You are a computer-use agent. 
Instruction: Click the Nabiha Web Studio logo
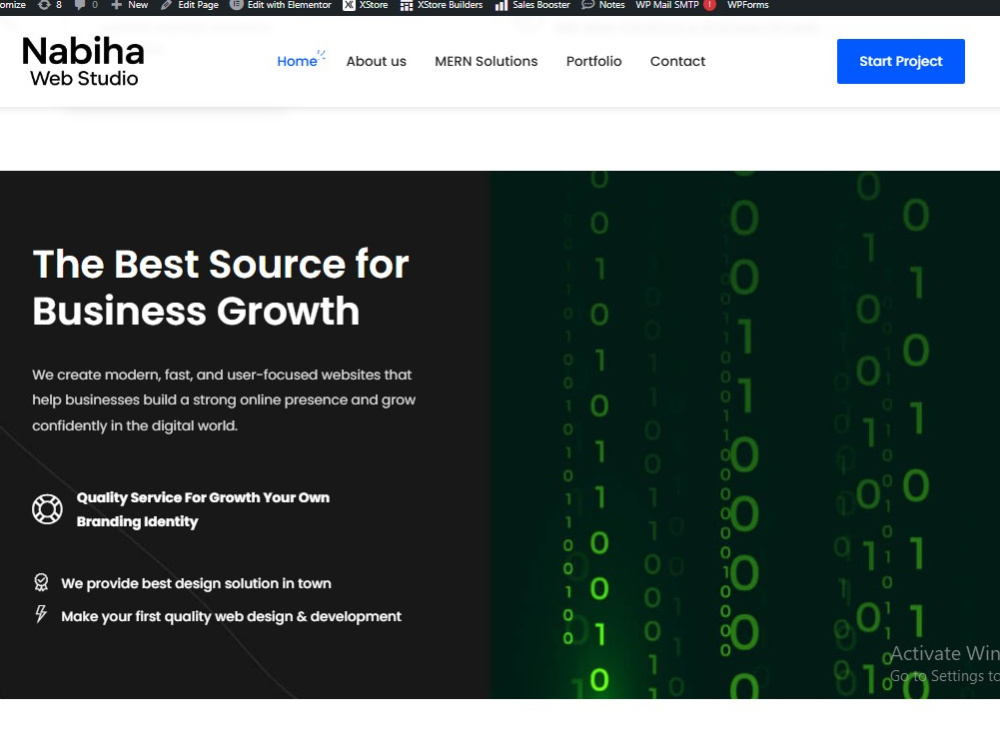coord(83,61)
